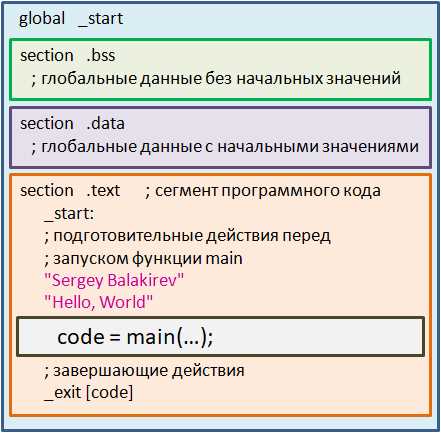Click the '_exit [code]' line
The image size is (441, 433).
coord(89,393)
